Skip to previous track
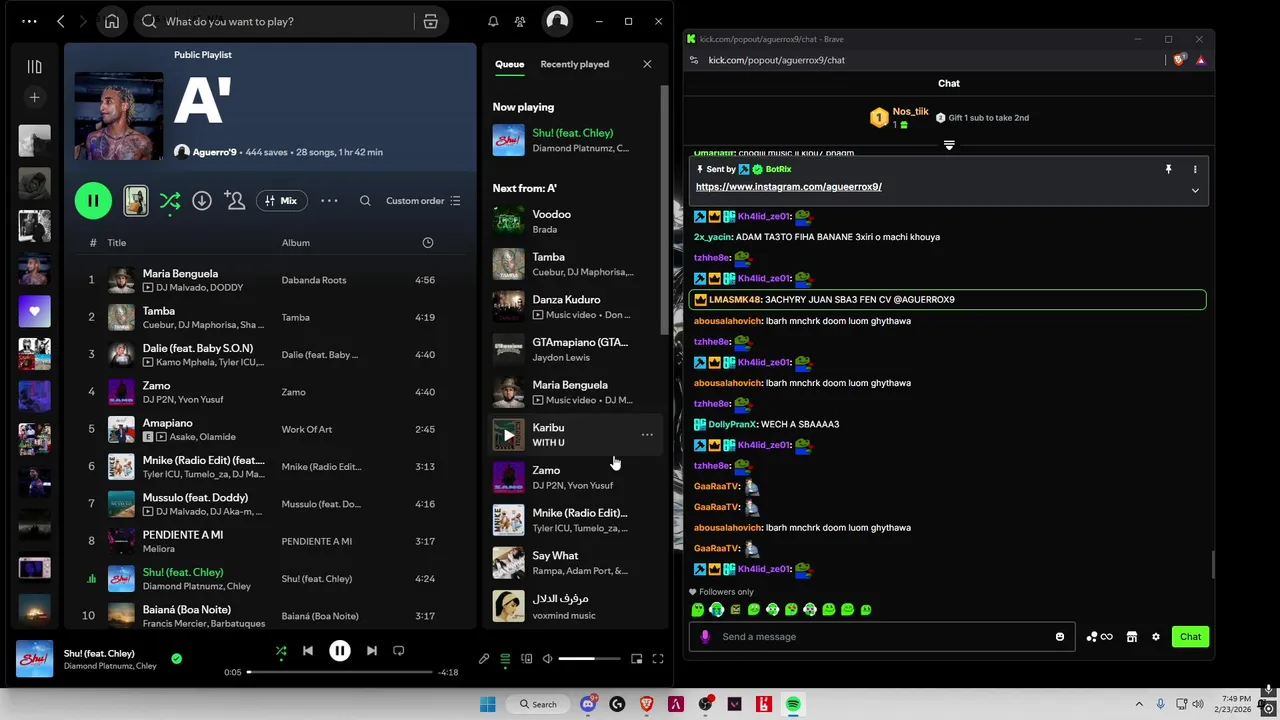Image resolution: width=1280 pixels, height=720 pixels. pos(308,651)
